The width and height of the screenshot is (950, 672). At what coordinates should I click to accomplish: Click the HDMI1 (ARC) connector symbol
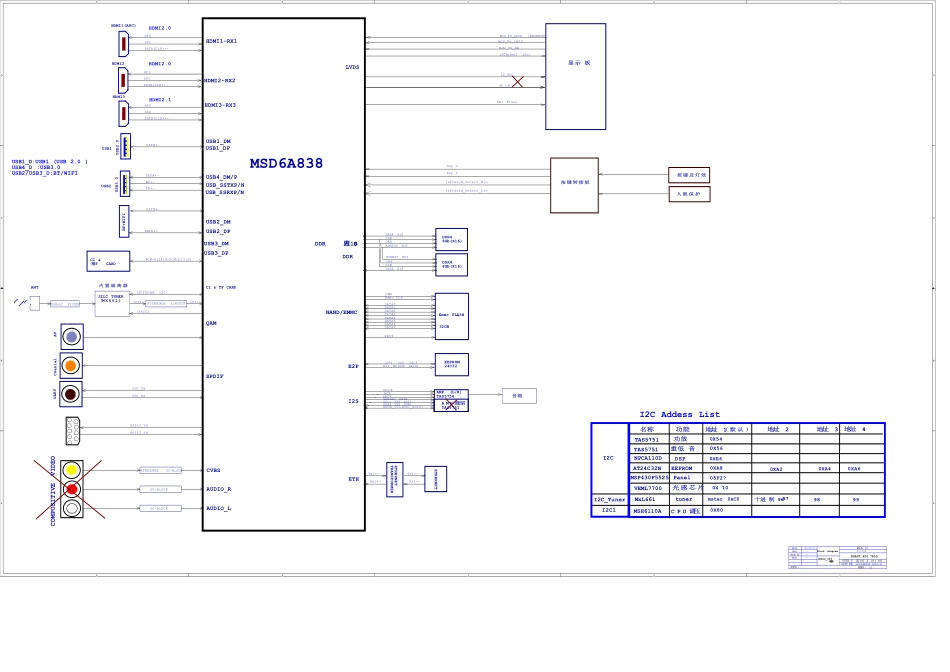tap(123, 44)
